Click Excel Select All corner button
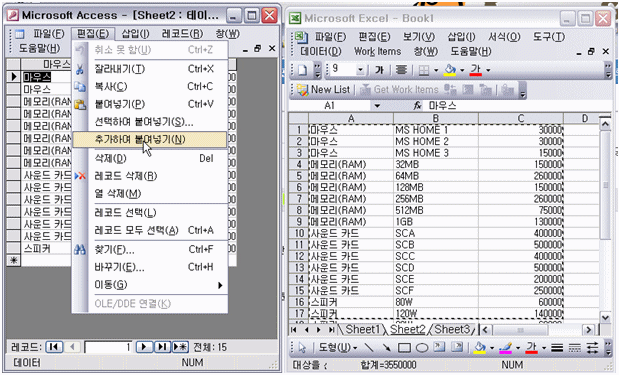The height and width of the screenshot is (375, 619). coord(299,118)
